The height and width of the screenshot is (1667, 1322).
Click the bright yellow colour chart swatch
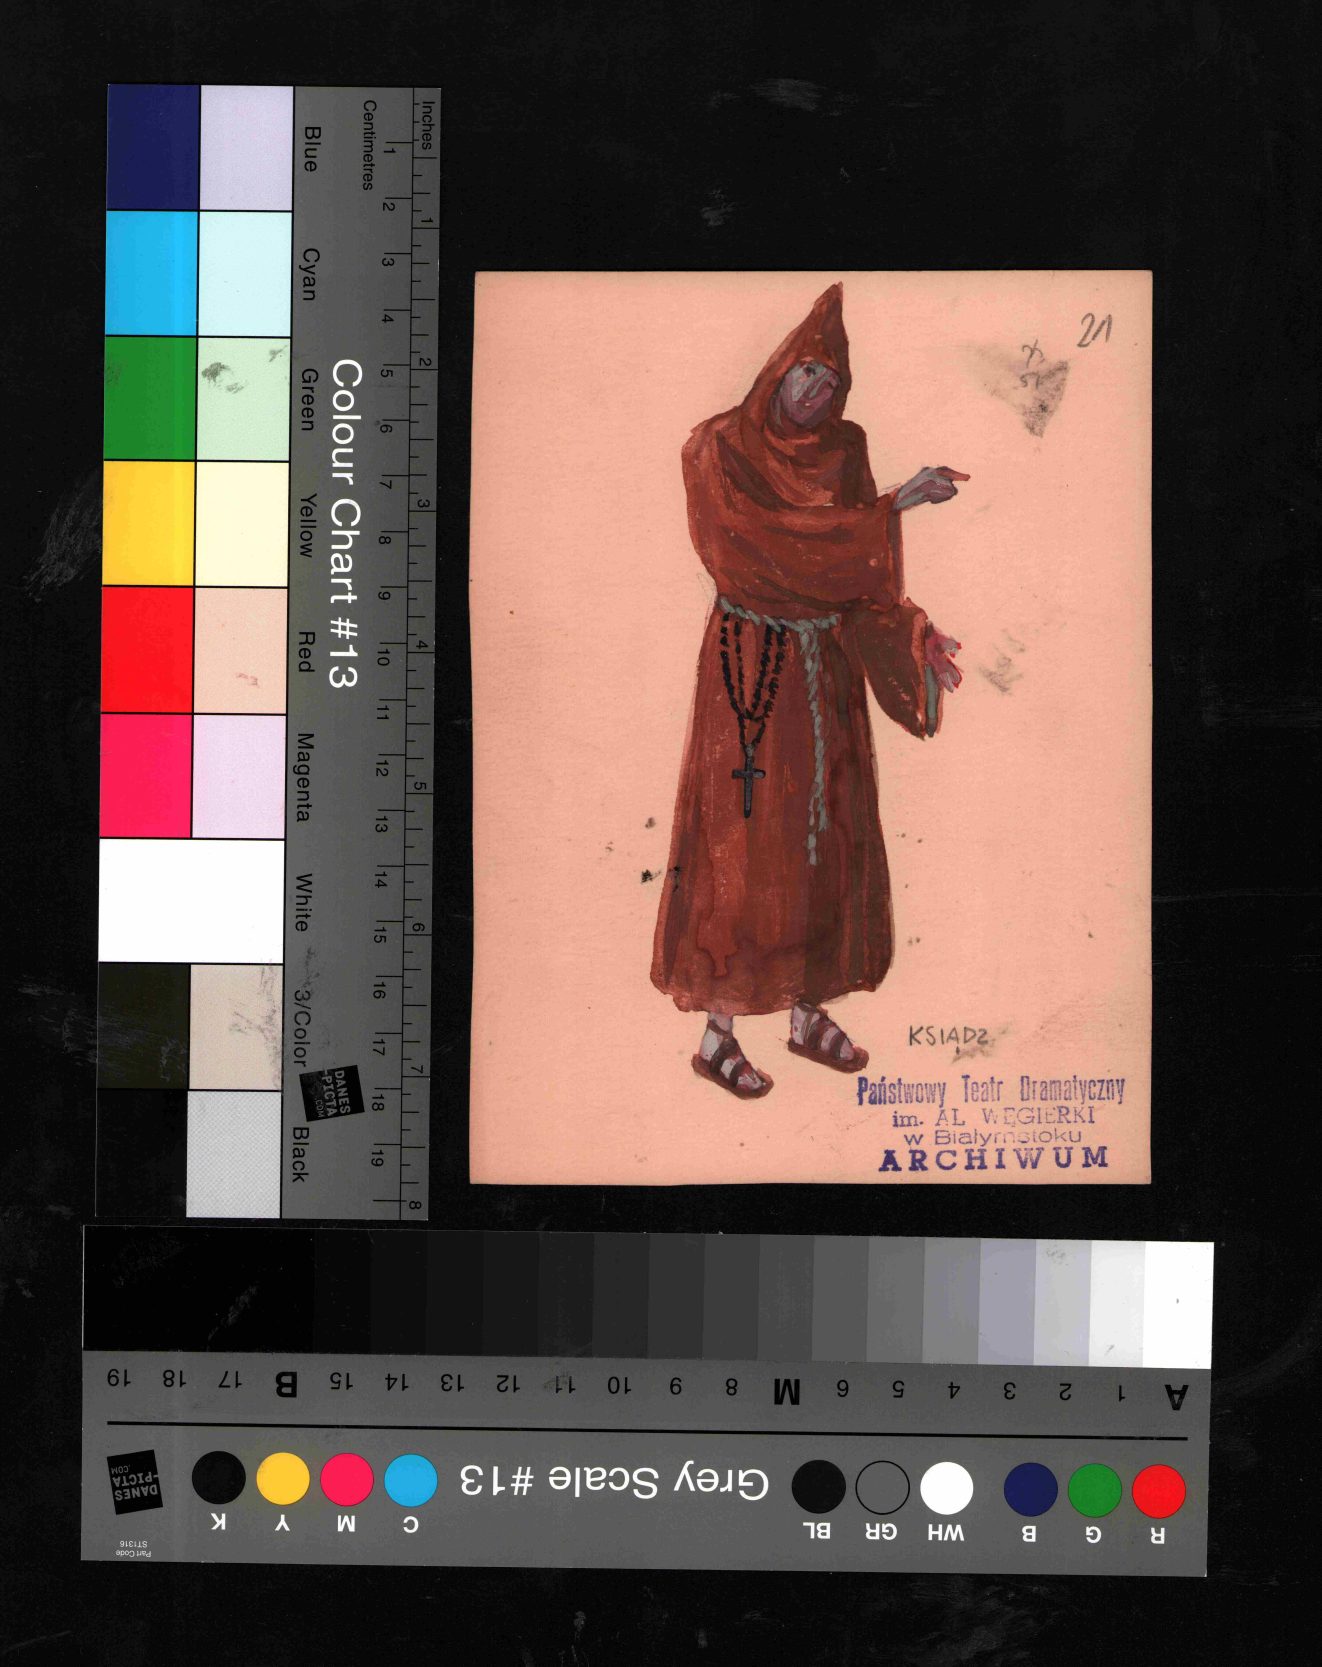[148, 523]
